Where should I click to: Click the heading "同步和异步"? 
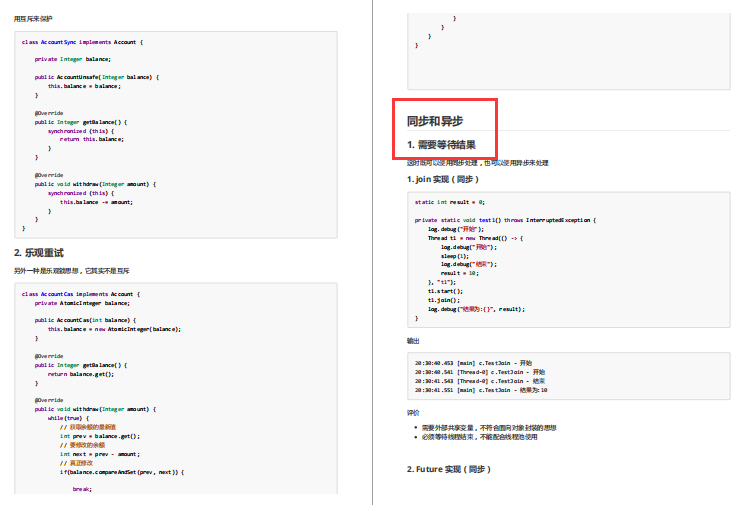(x=435, y=121)
